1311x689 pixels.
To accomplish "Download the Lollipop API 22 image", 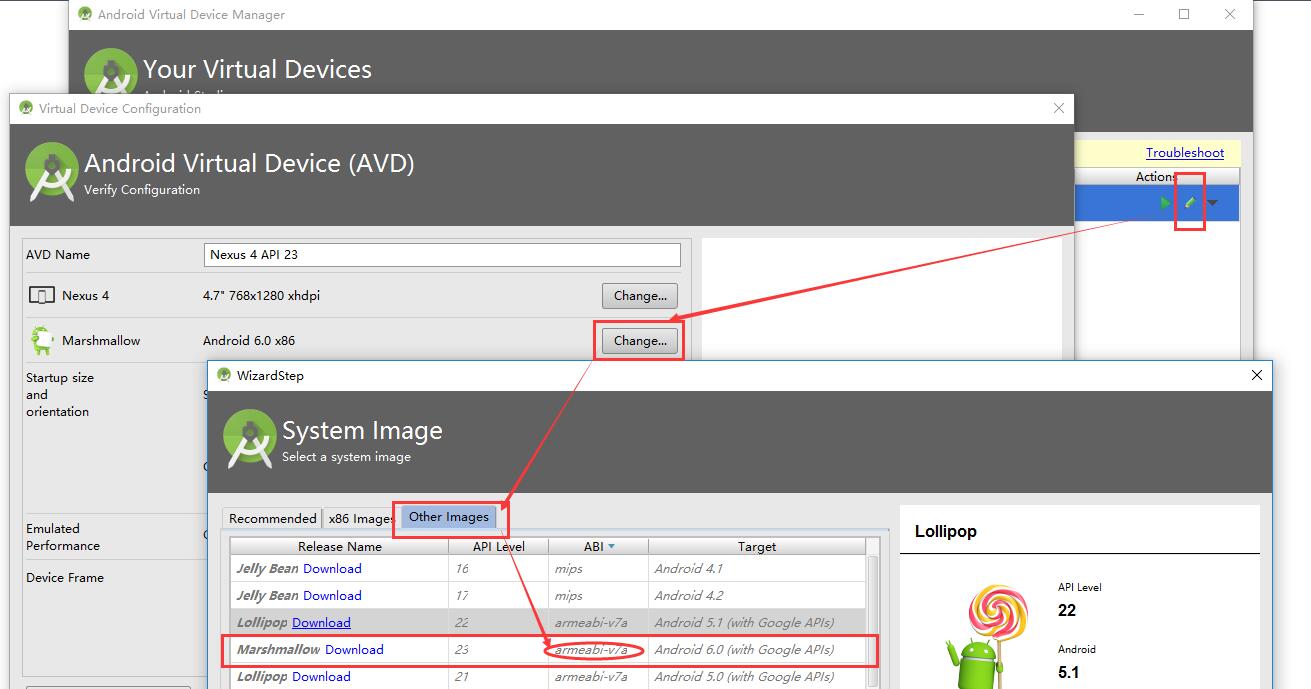I will pos(322,622).
